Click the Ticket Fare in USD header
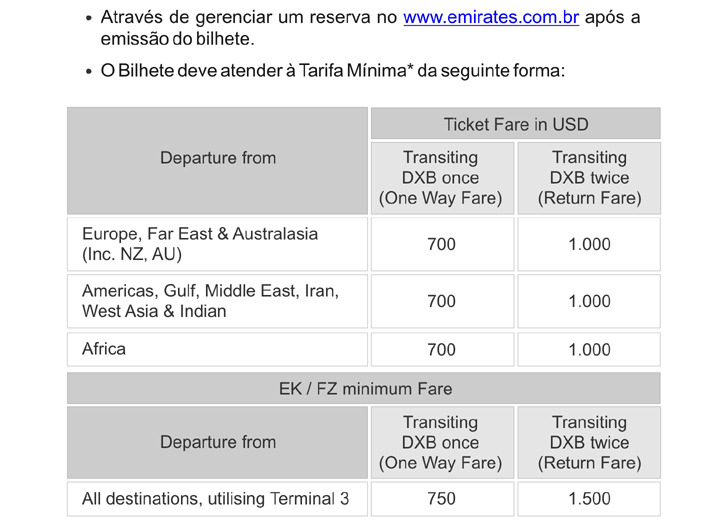 click(516, 123)
